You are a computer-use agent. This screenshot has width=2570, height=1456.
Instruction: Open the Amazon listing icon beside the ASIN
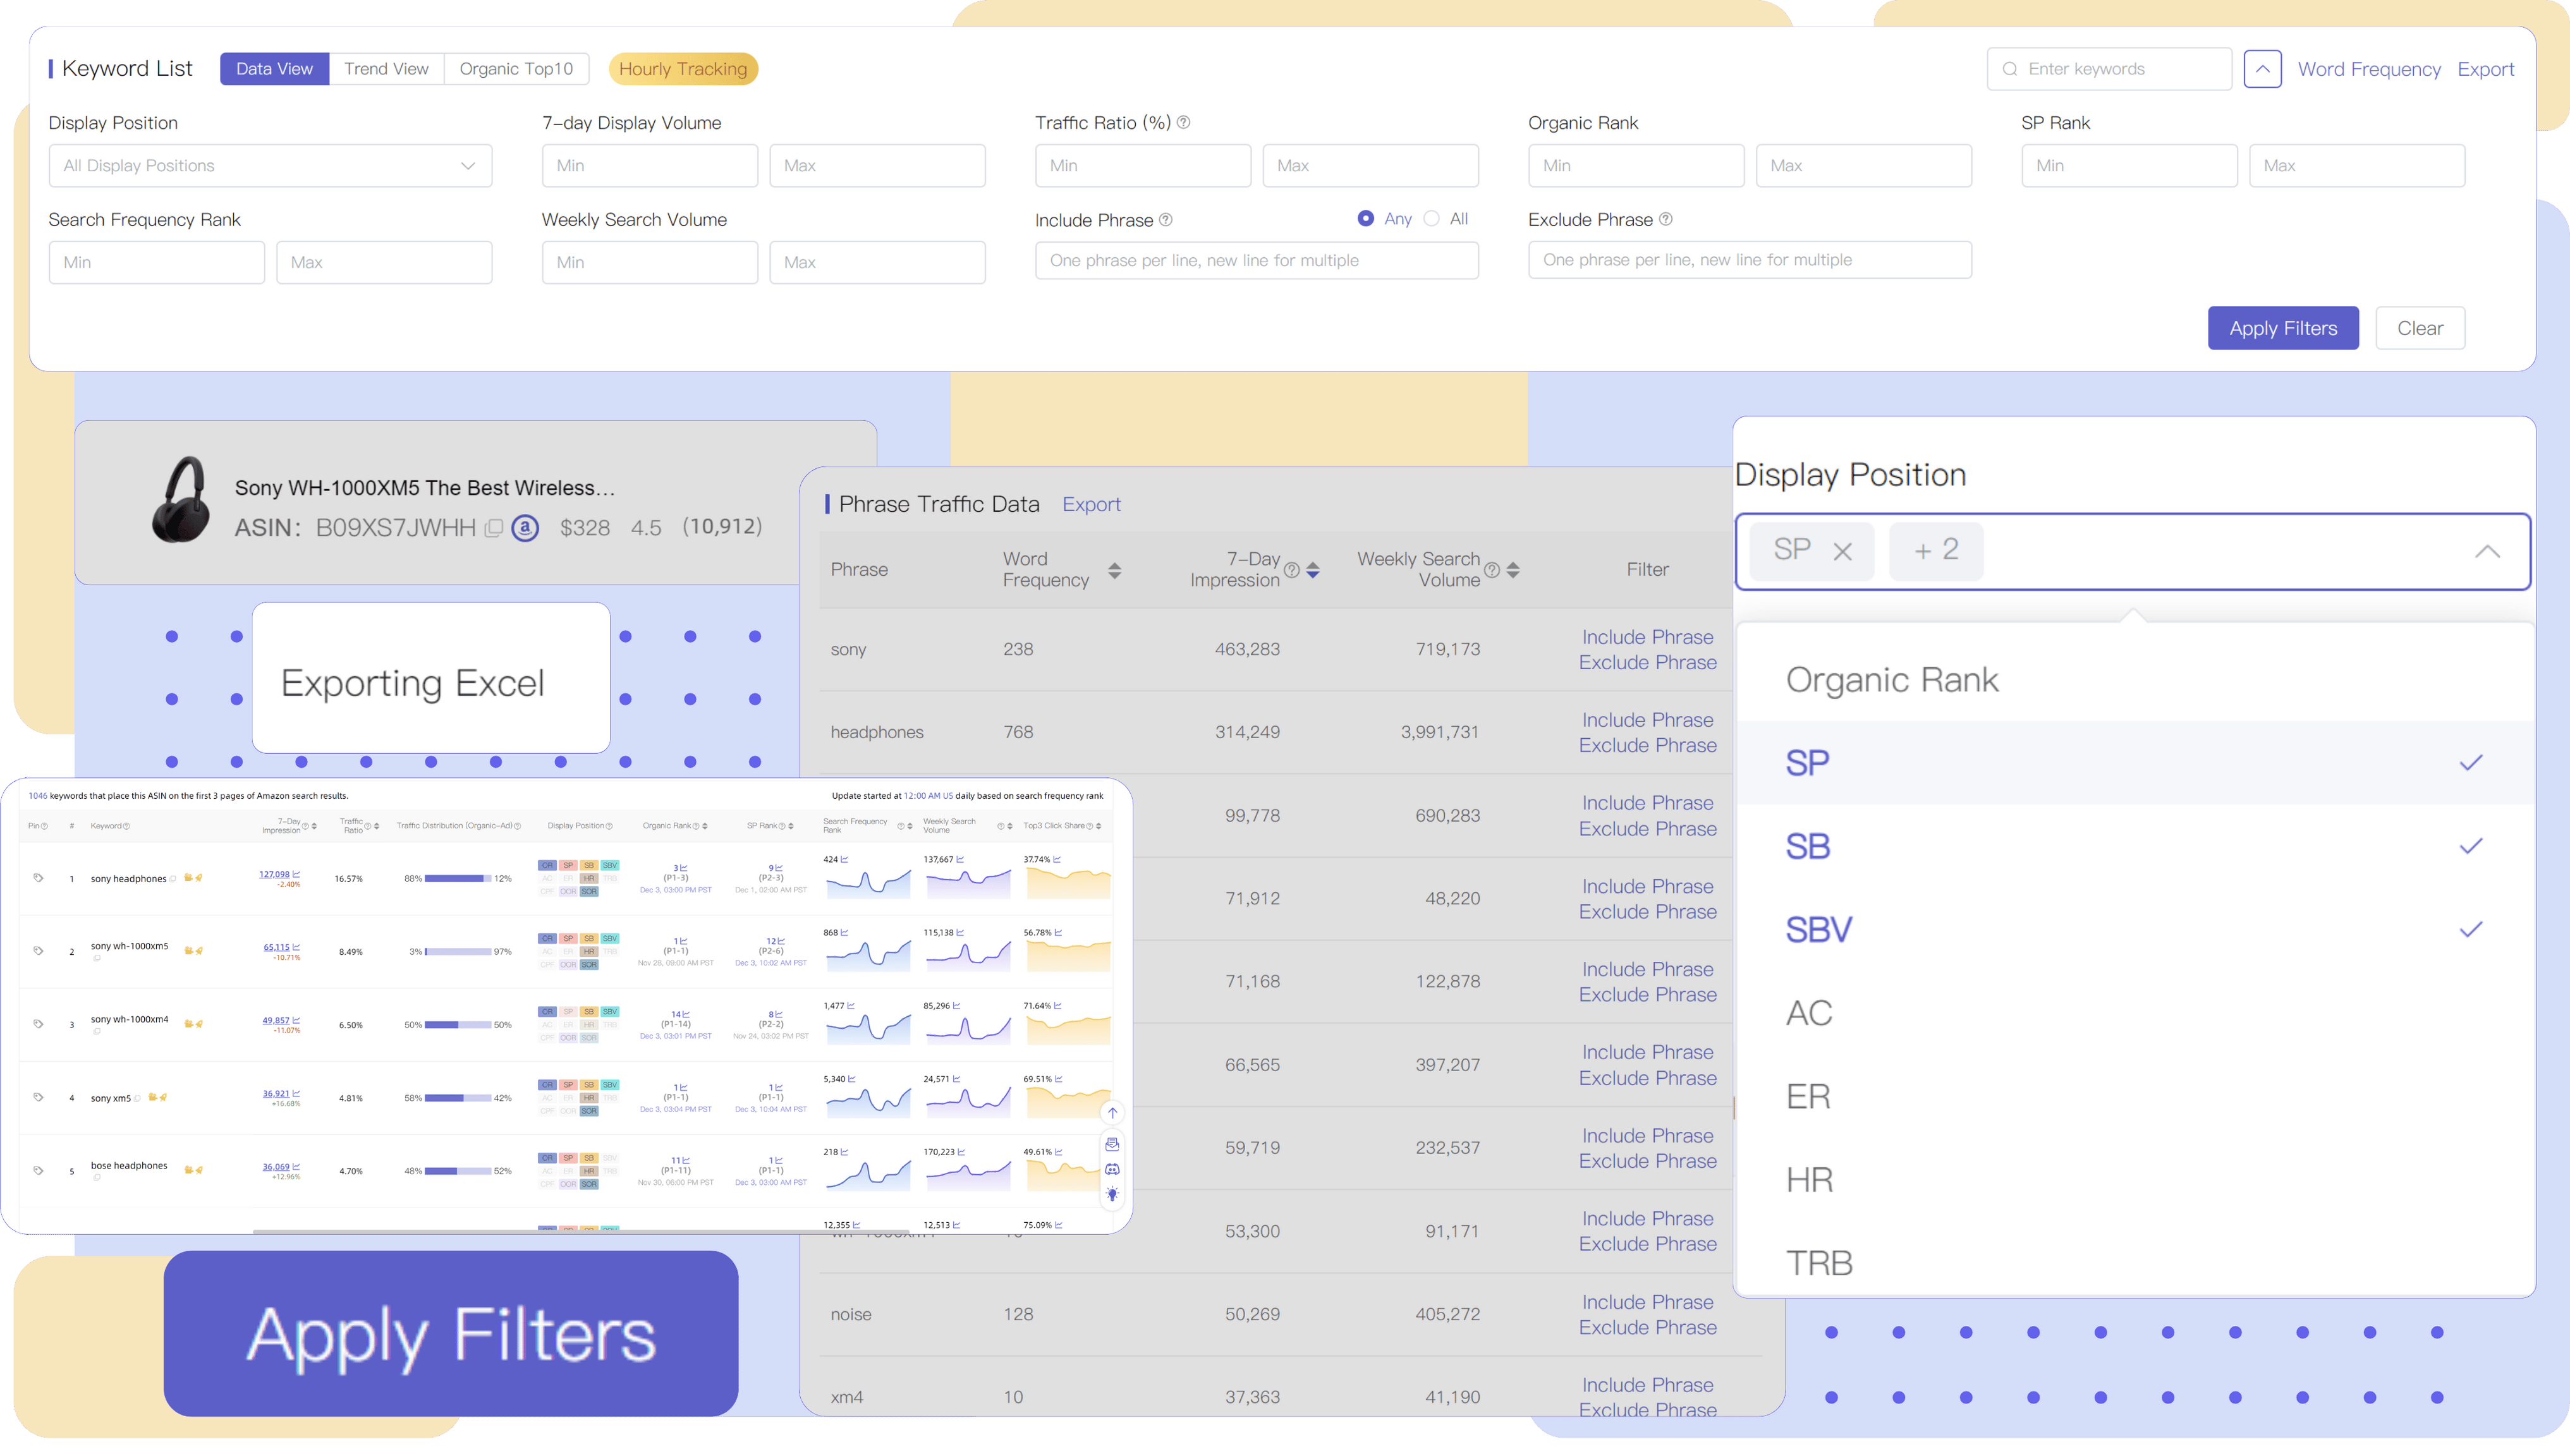(x=525, y=527)
